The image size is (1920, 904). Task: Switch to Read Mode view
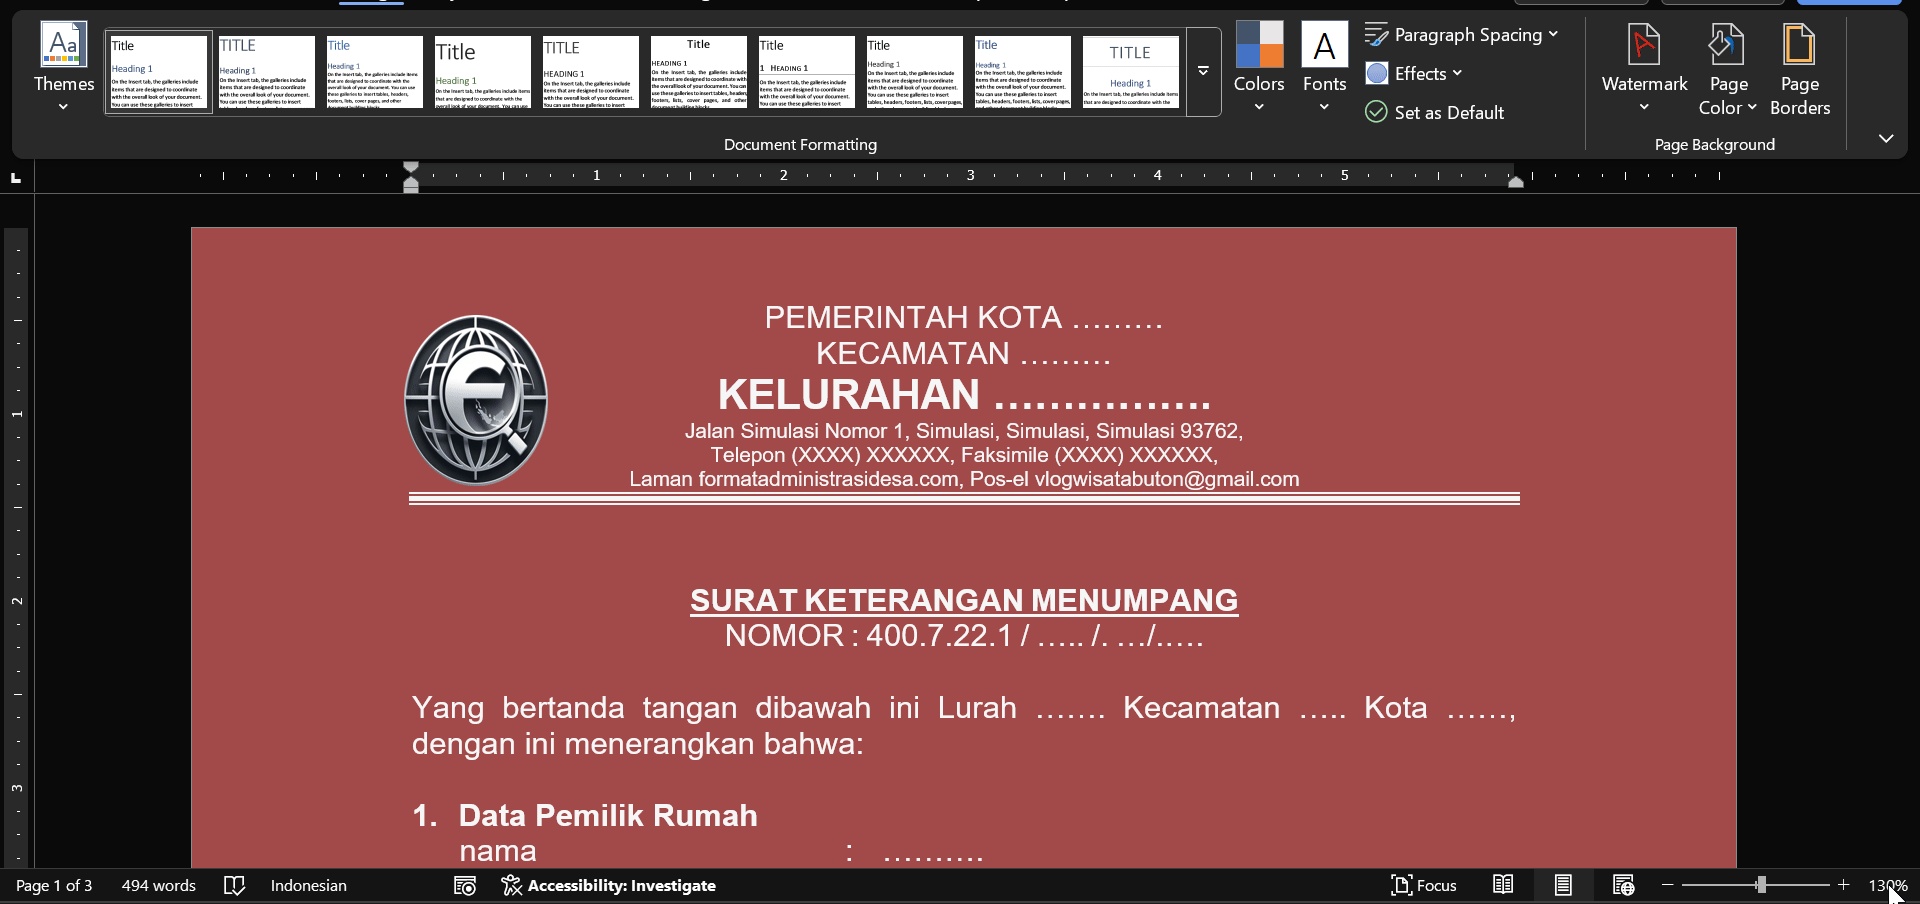point(1503,885)
